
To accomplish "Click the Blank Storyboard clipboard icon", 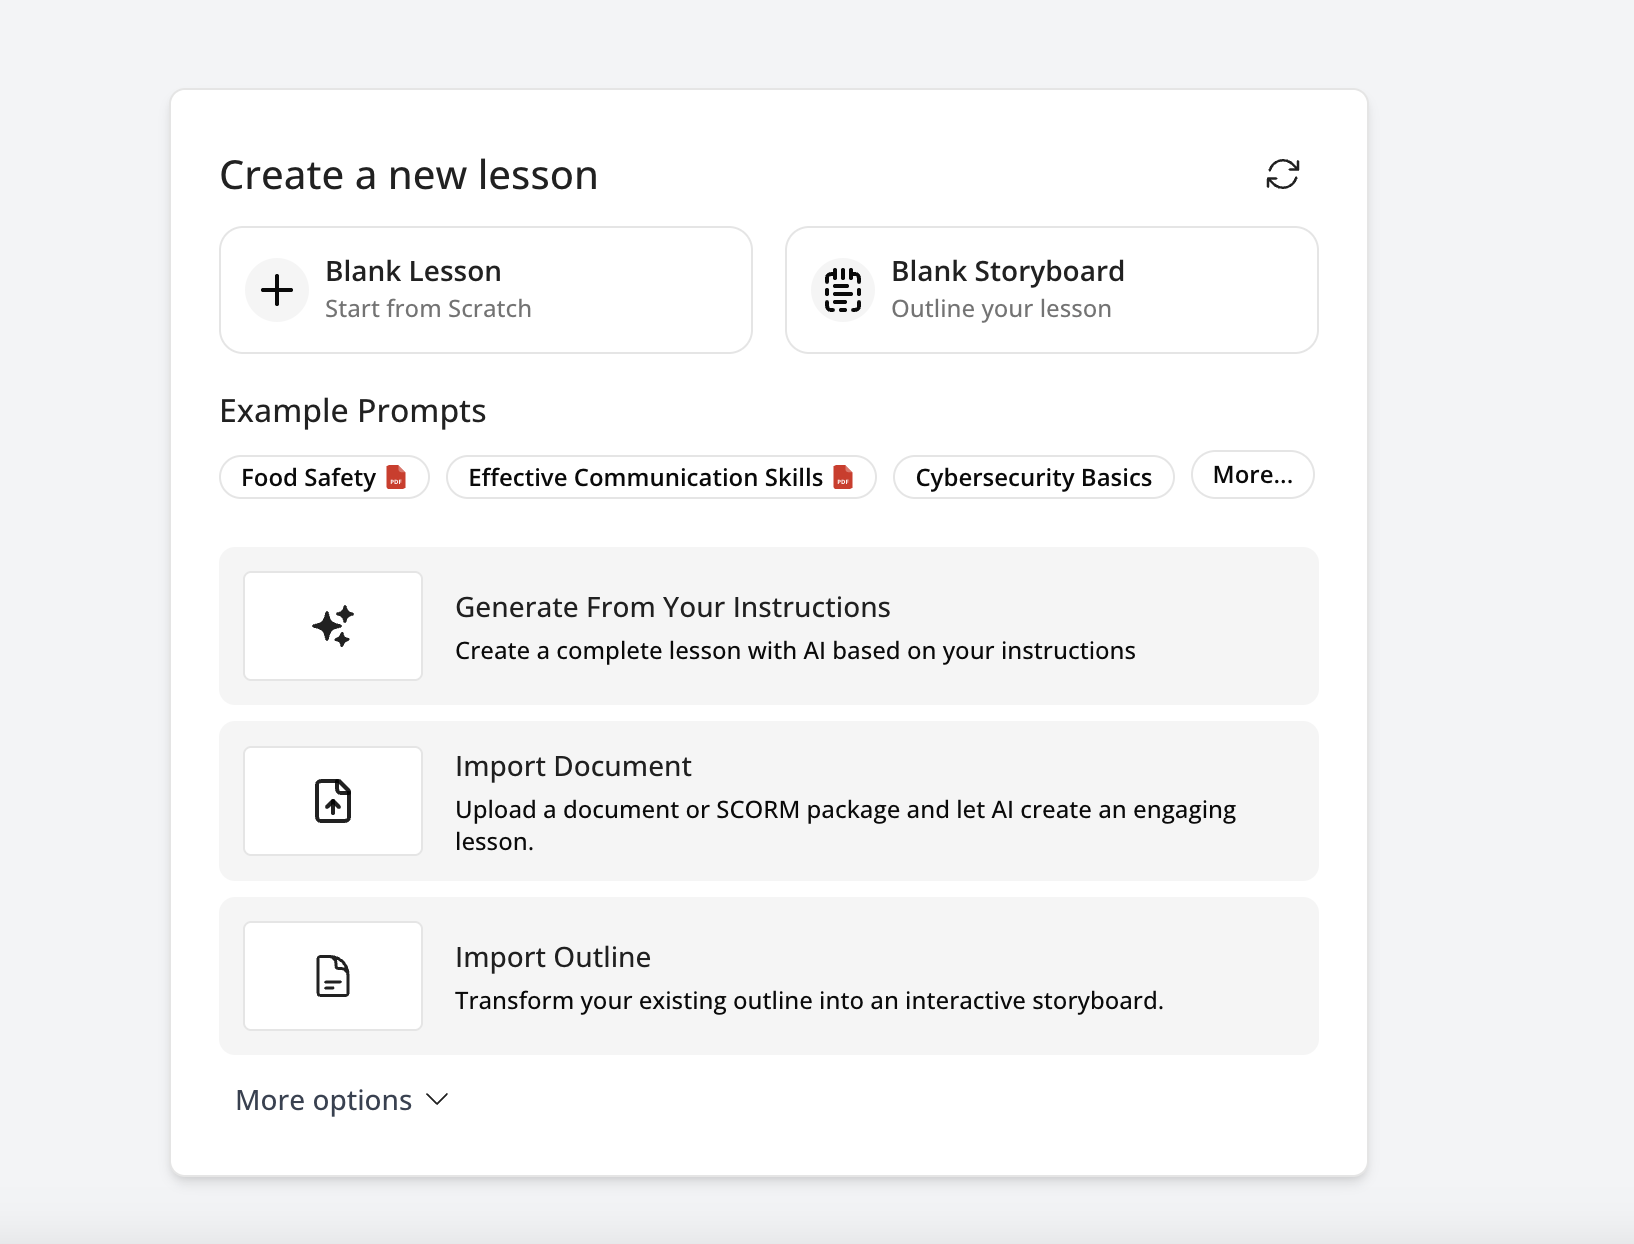I will pos(842,290).
